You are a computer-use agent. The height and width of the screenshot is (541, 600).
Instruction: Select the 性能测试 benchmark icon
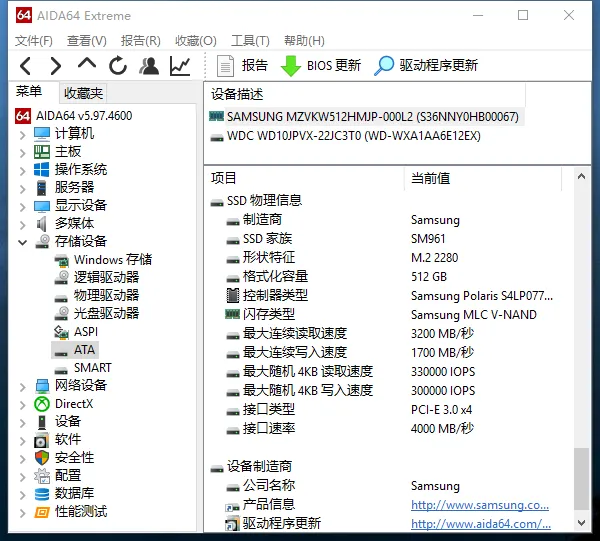(x=42, y=512)
